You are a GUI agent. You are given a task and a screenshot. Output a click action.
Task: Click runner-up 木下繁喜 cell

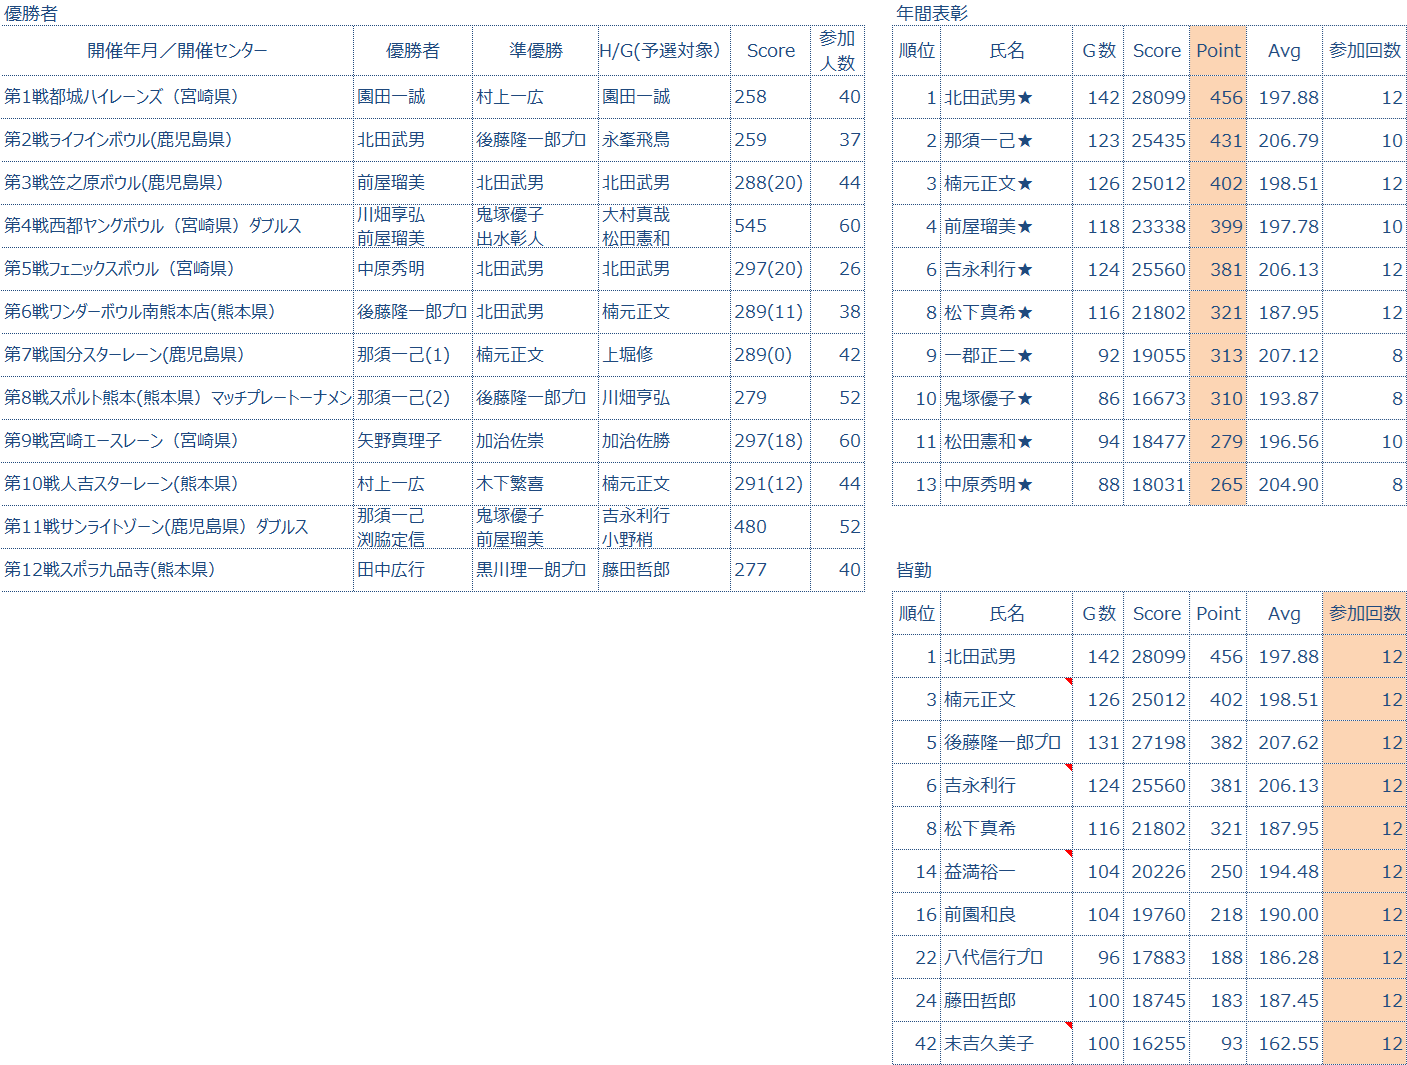coord(535,484)
